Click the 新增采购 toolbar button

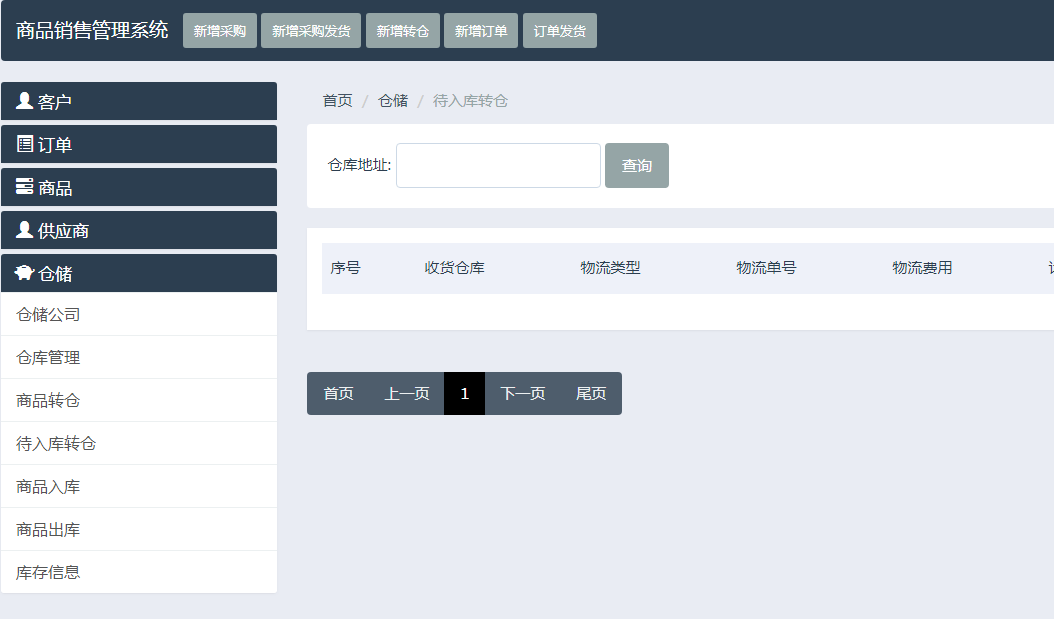[220, 31]
